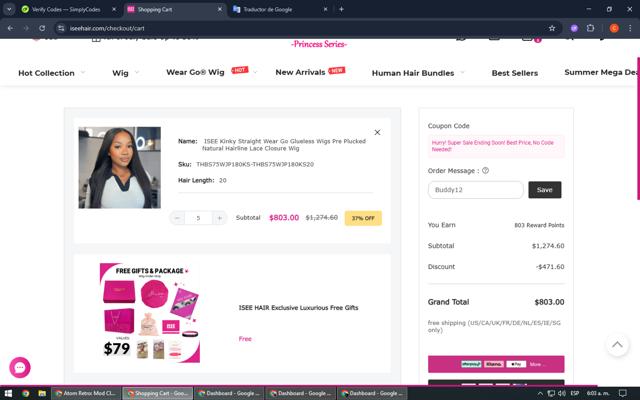Open the Best Sellers menu item
This screenshot has width=640, height=400.
click(x=515, y=73)
